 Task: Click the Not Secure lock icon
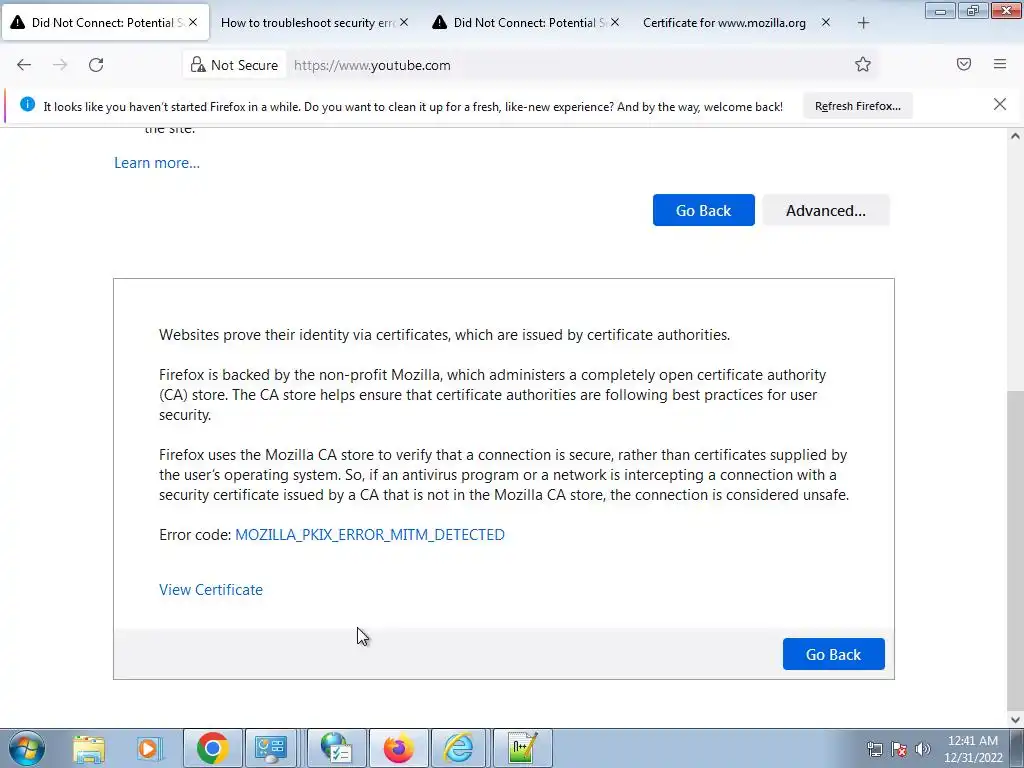(x=198, y=65)
